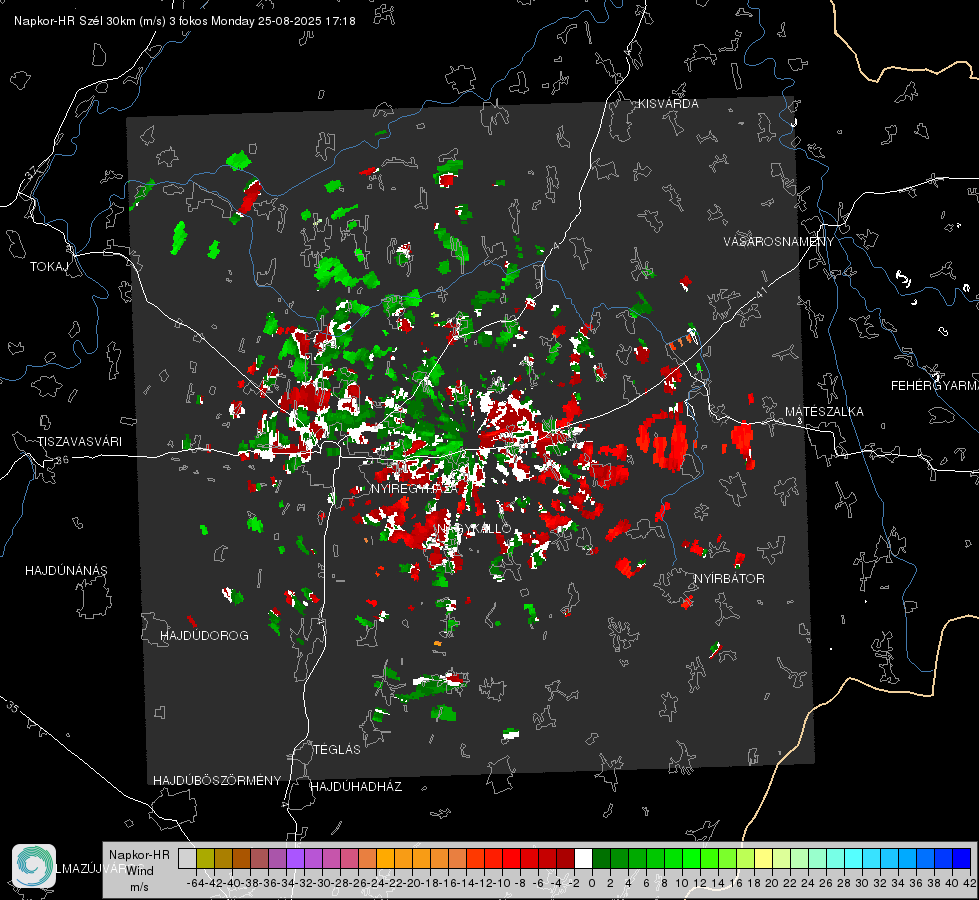Click road number 41 near Vásárosnamény
Viewport: 979px width, 900px height.
click(761, 292)
